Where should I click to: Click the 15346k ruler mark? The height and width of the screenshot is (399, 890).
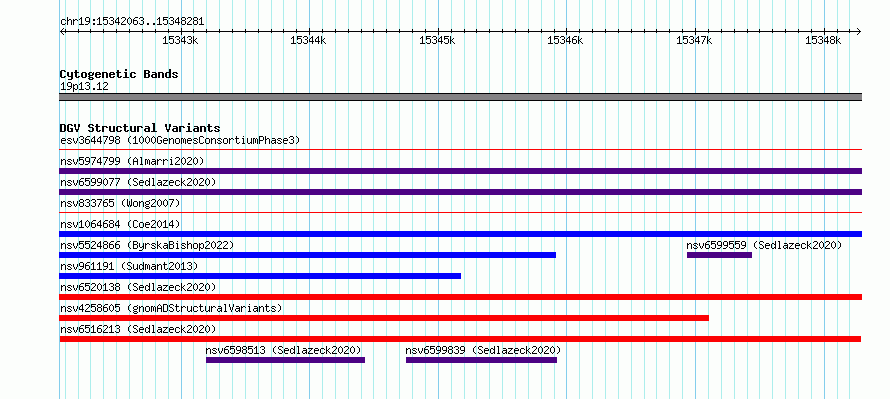(x=565, y=40)
